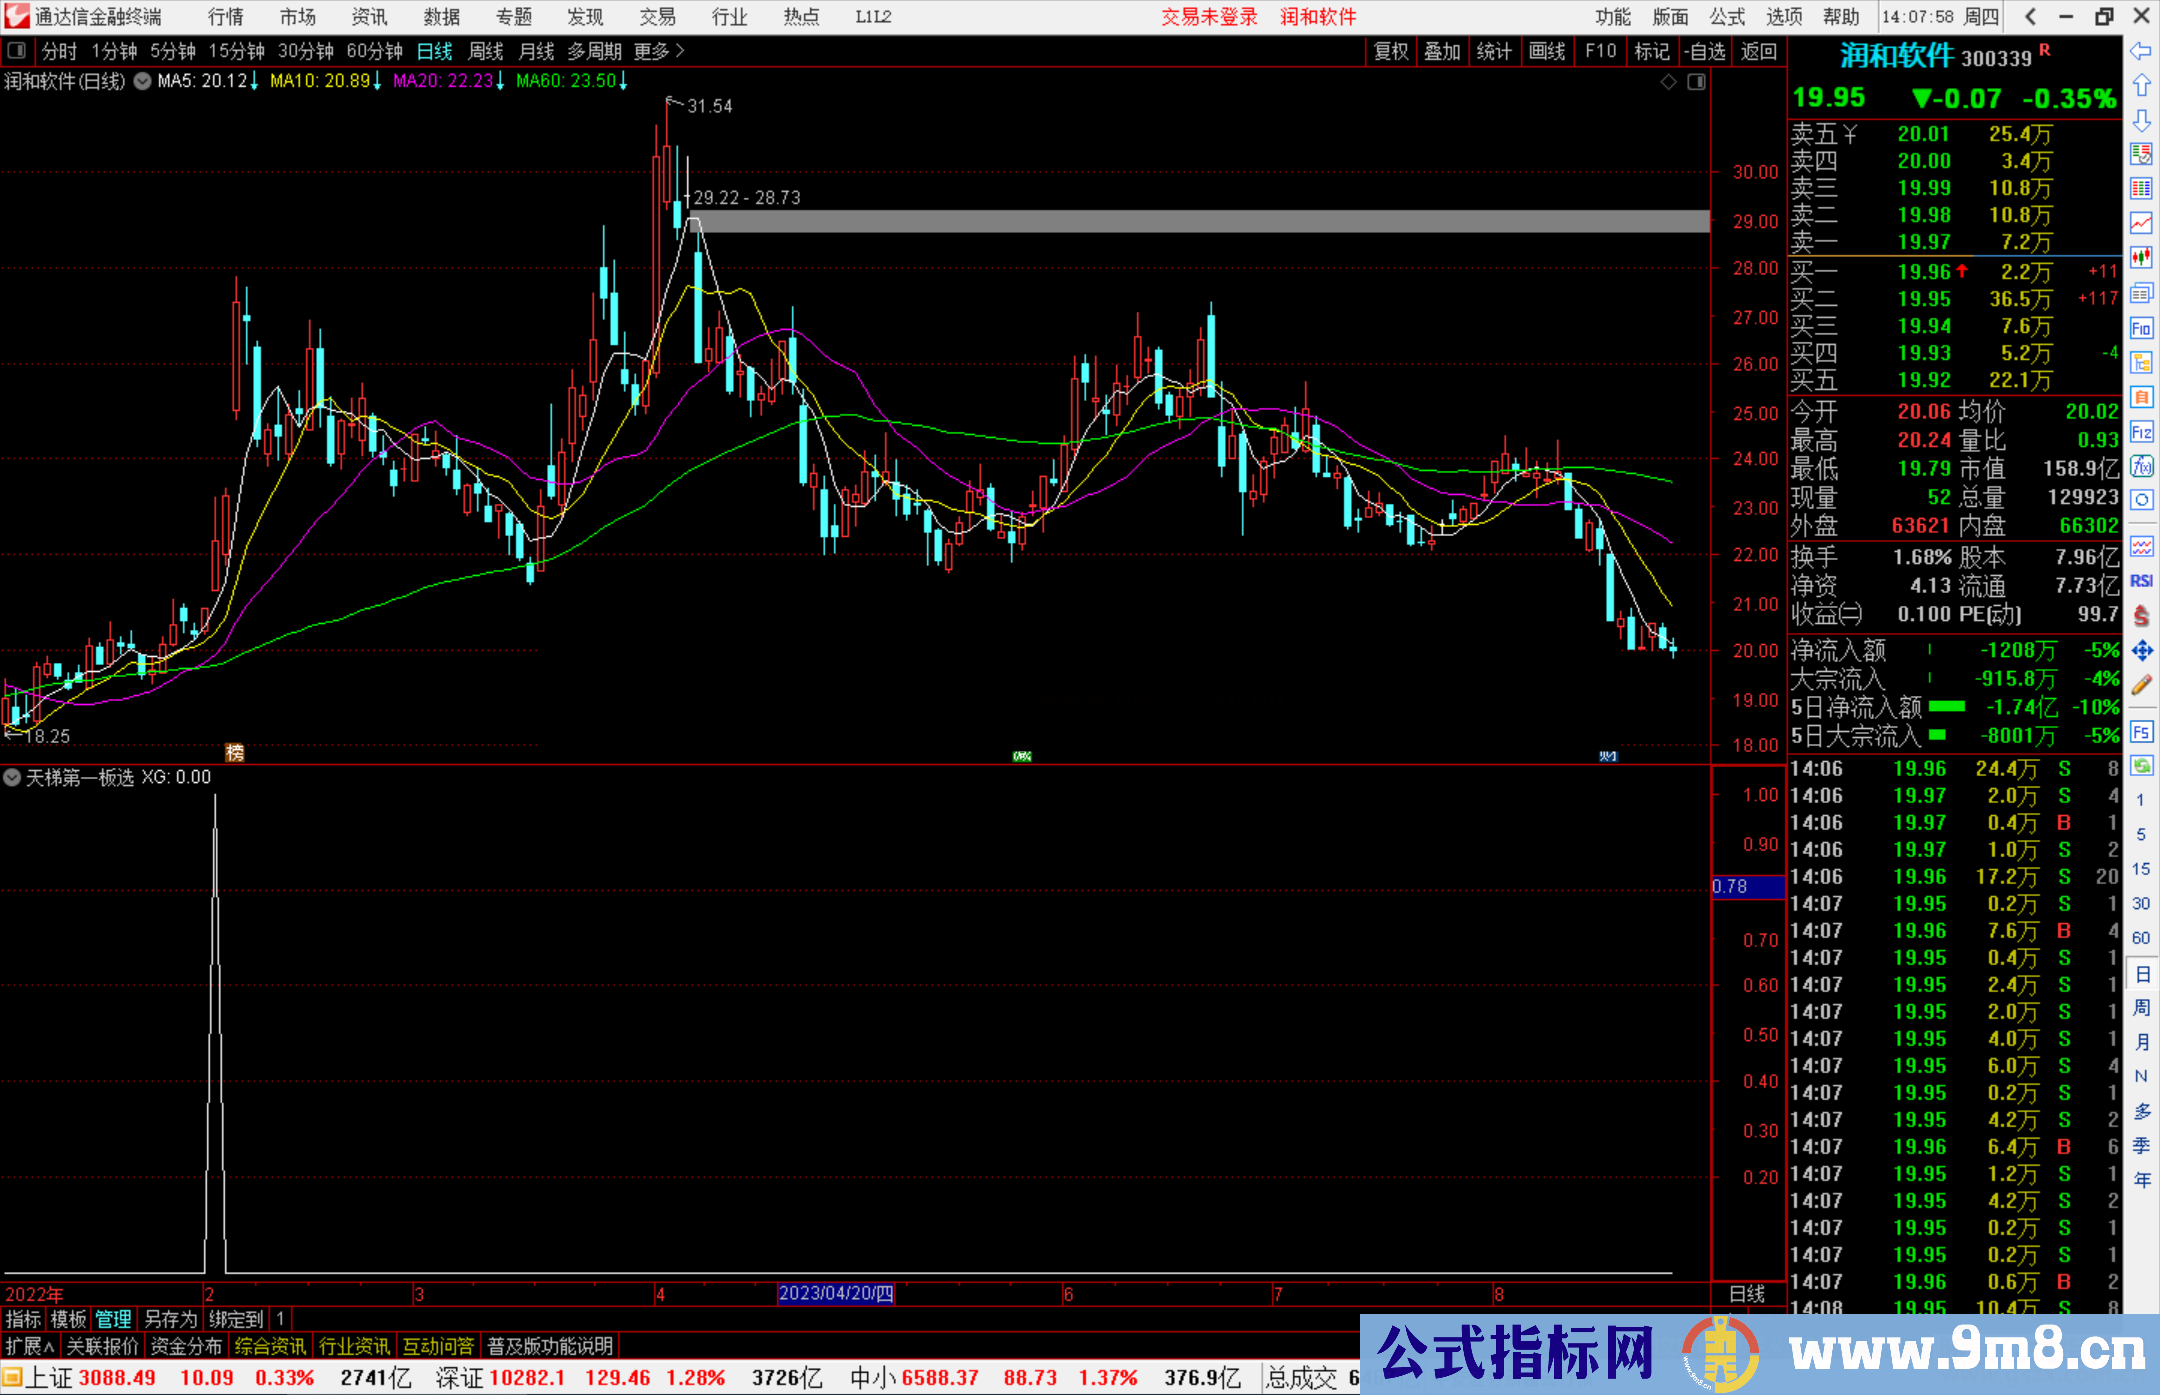The height and width of the screenshot is (1395, 2160).
Task: Click the refresh data icon in sidebar
Action: click(x=2141, y=765)
